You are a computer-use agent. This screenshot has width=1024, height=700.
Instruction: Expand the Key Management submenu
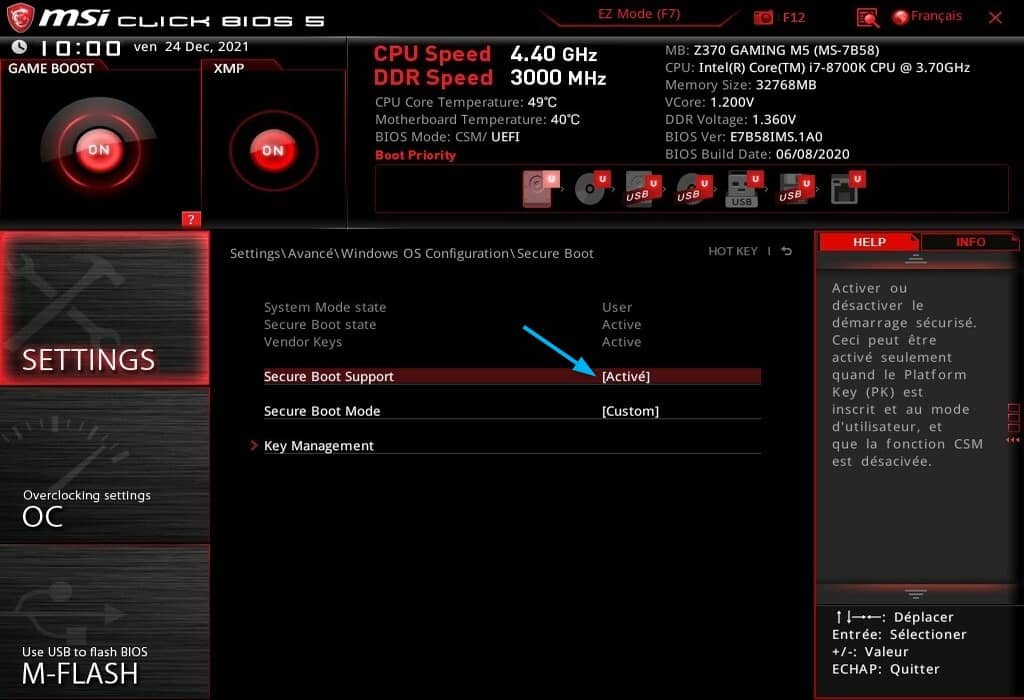[319, 446]
